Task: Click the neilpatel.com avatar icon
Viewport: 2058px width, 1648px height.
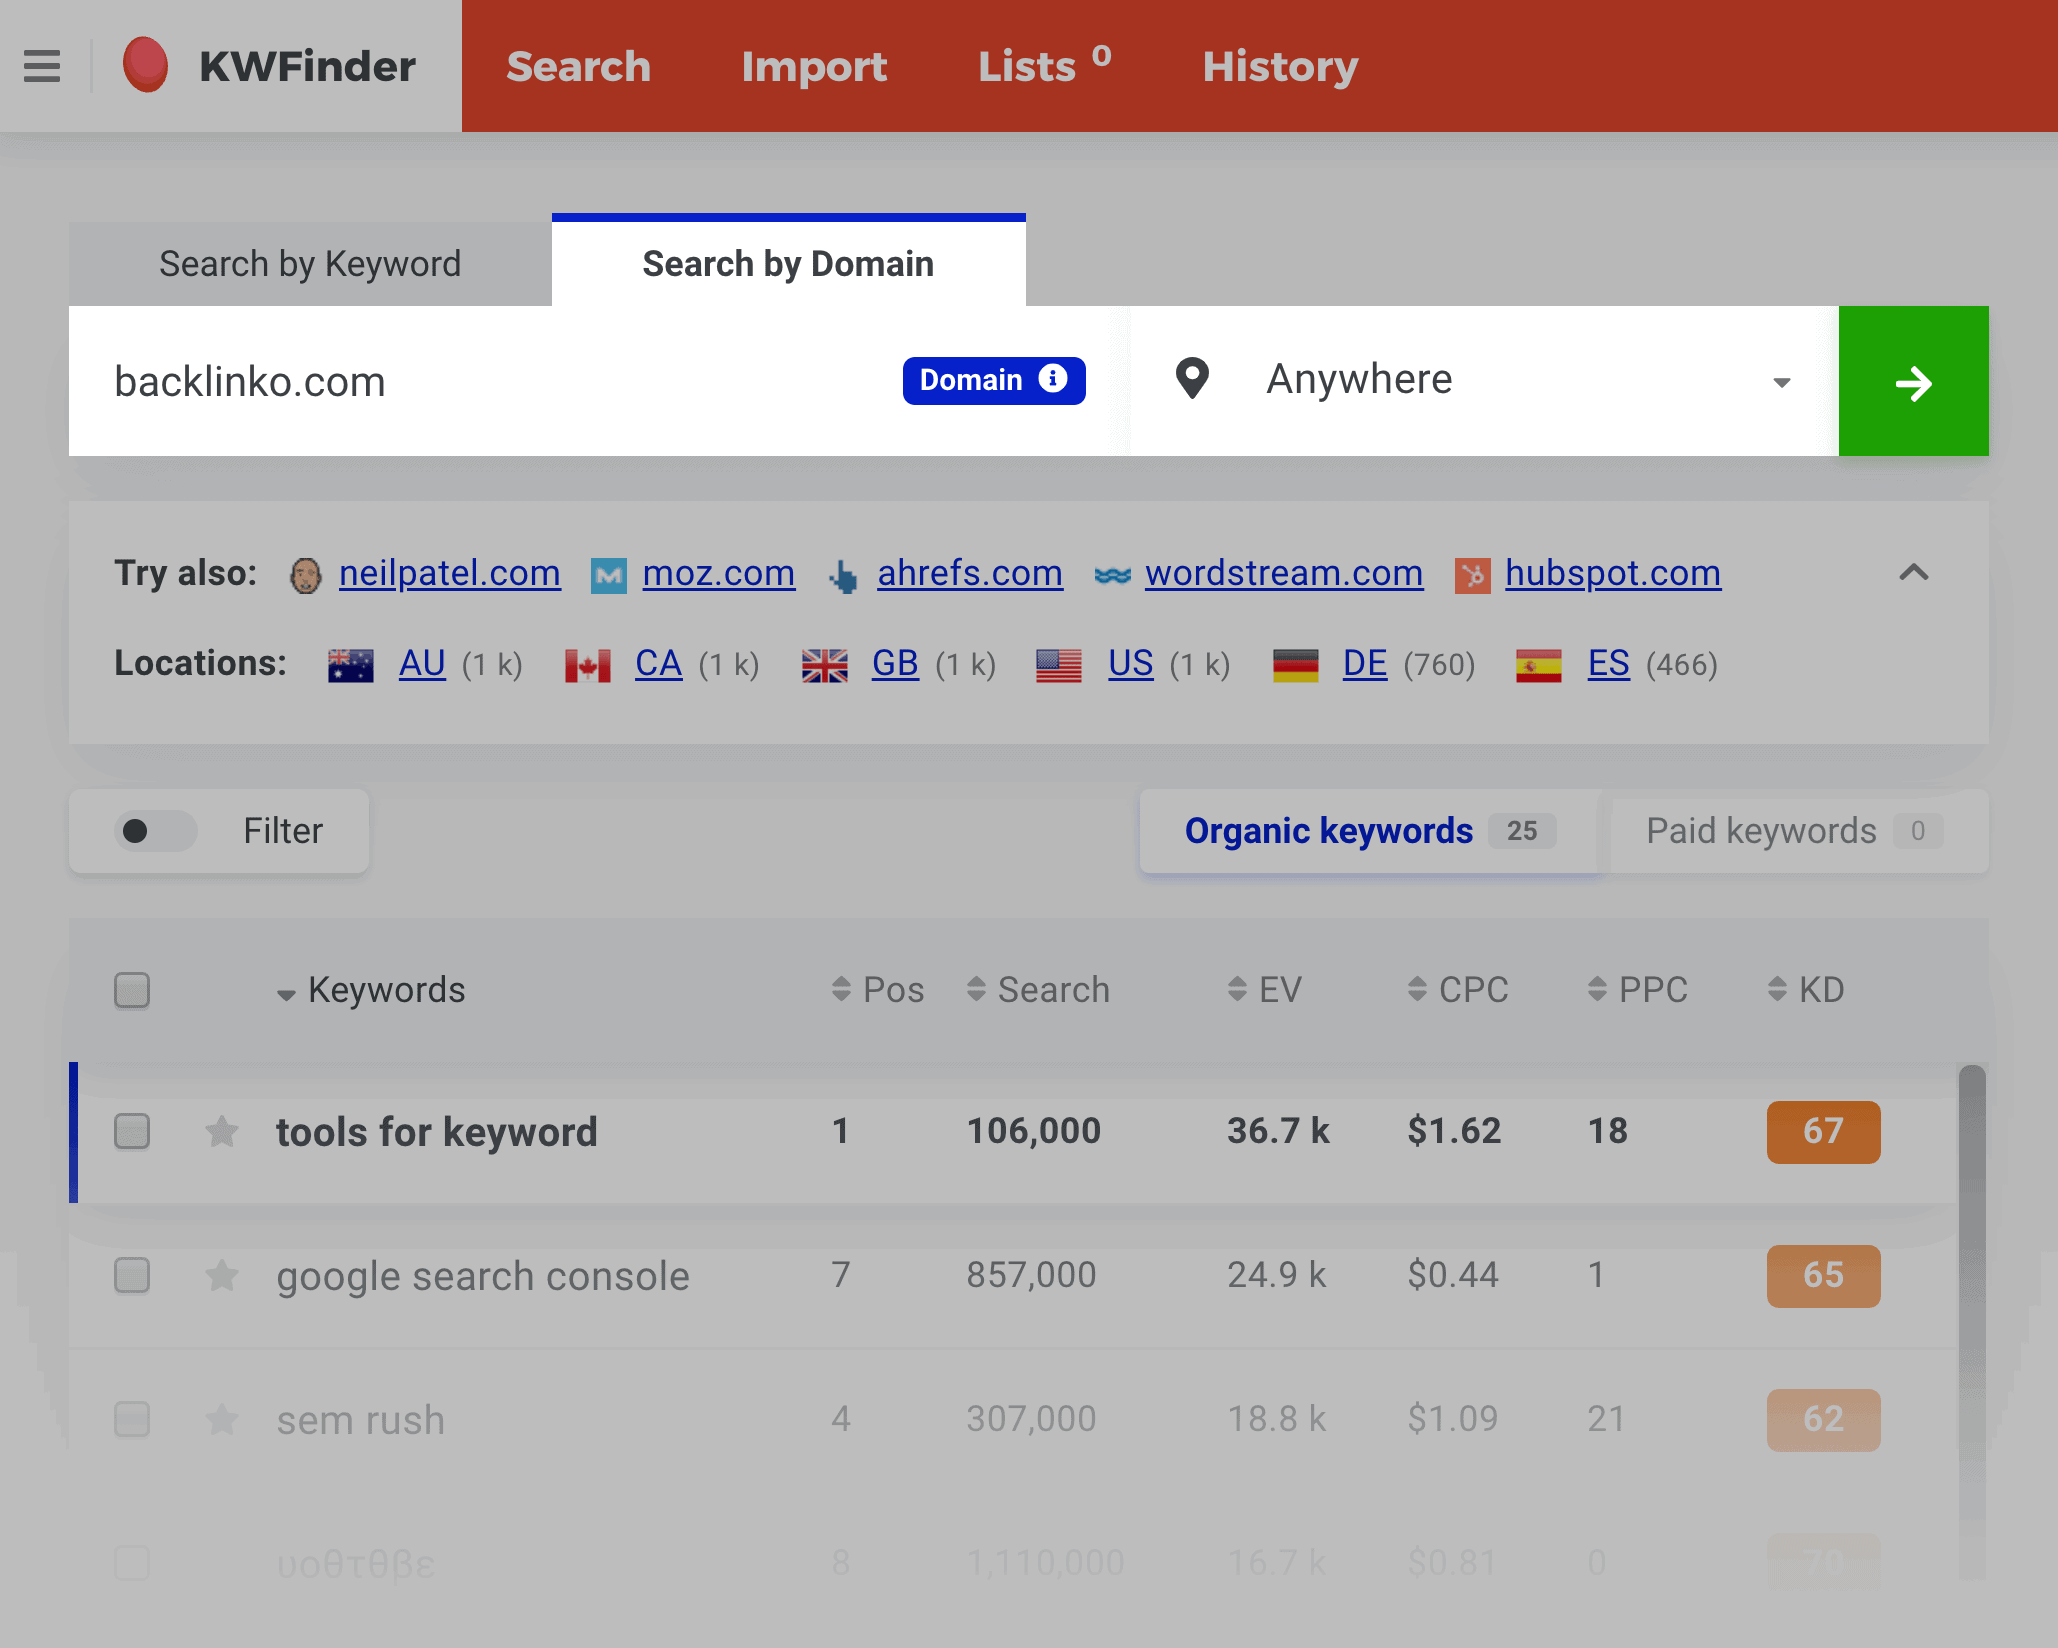Action: pos(306,575)
